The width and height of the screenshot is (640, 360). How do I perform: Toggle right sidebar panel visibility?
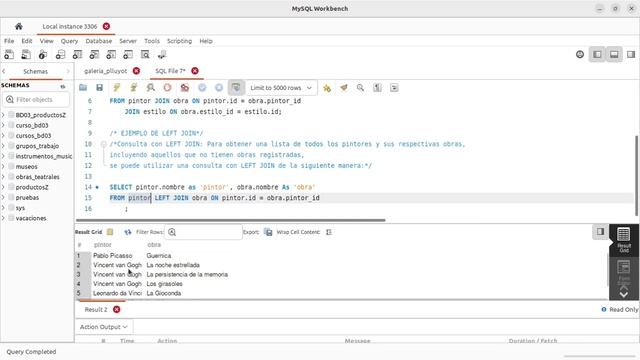click(631, 54)
